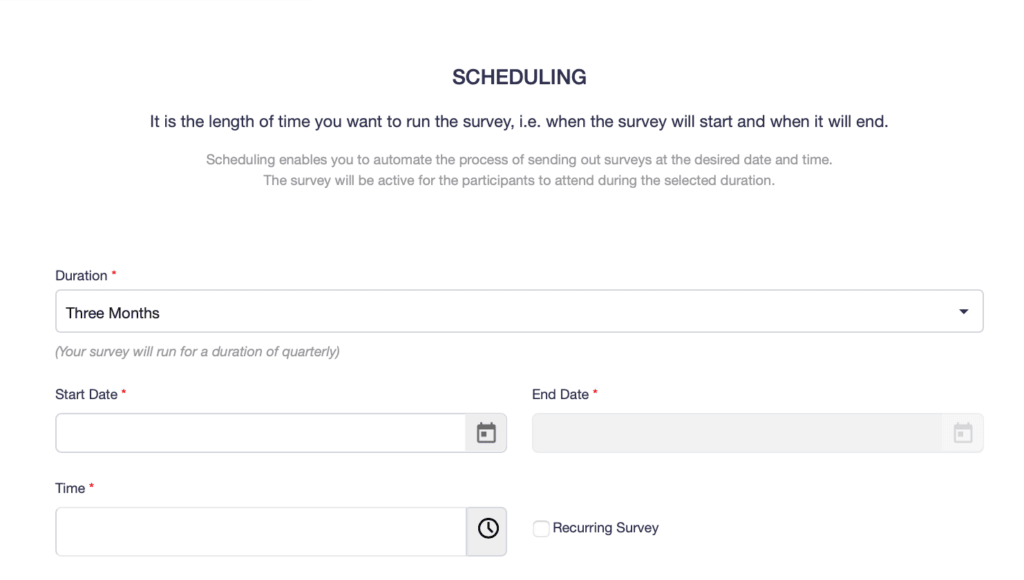Click the 'selected duration' description line
The image size is (1024, 580).
519,180
